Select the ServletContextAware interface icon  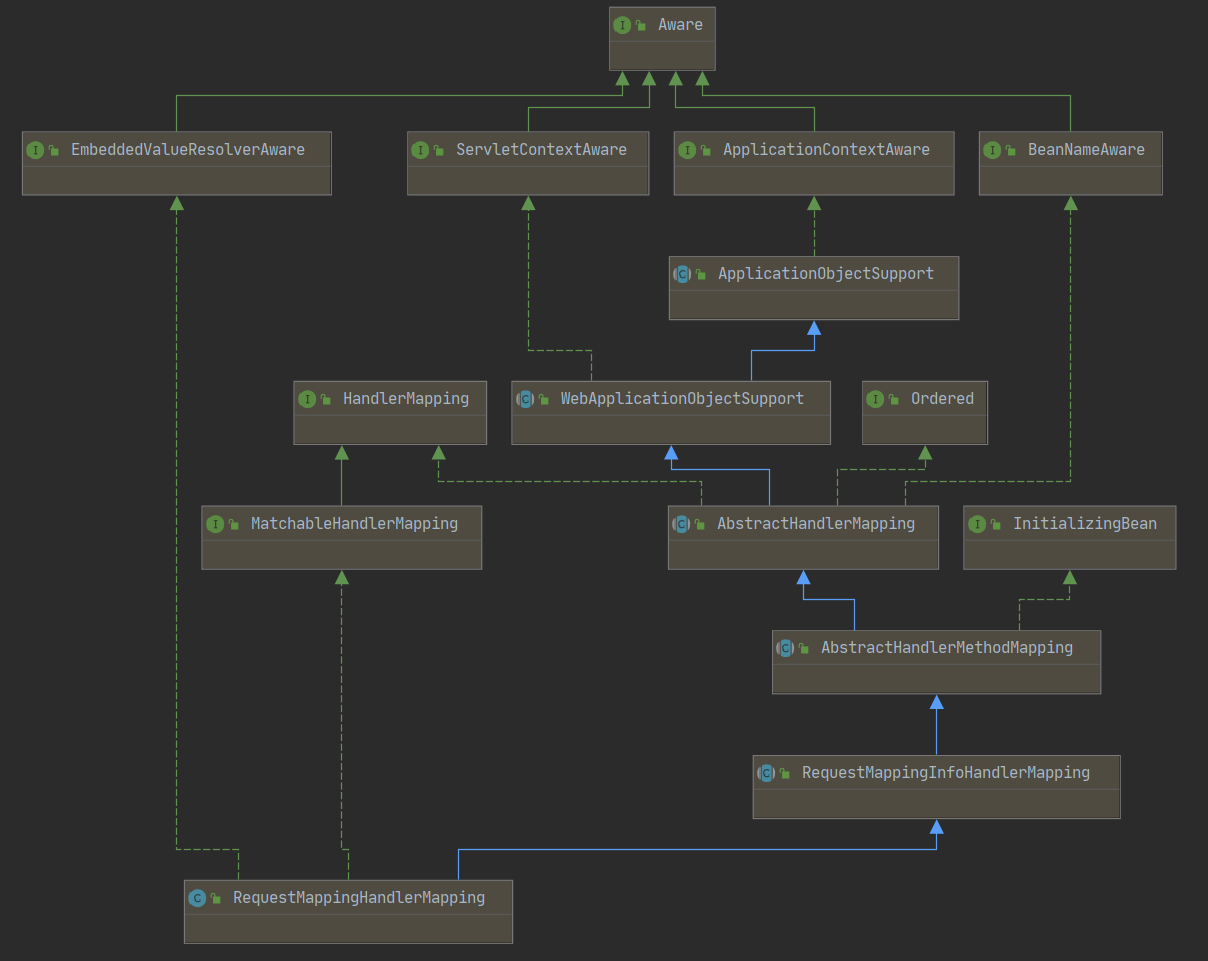[x=420, y=149]
